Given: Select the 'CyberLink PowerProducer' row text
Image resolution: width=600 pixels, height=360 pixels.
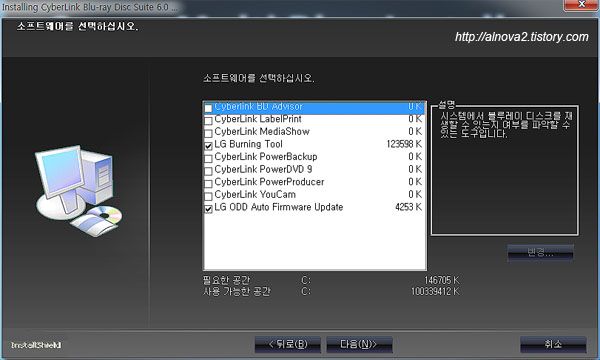Looking at the screenshot, I should (x=269, y=182).
